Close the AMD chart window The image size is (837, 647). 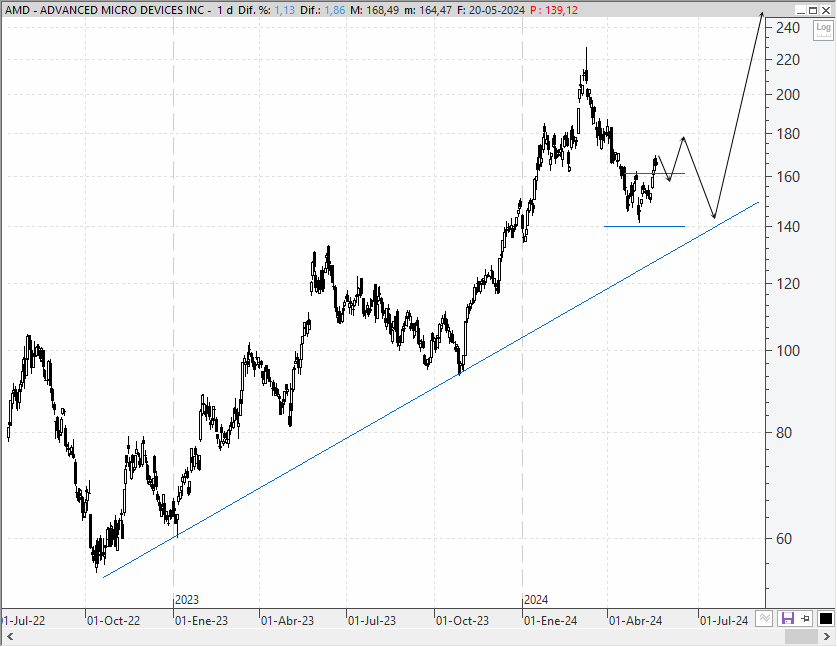[x=826, y=10]
